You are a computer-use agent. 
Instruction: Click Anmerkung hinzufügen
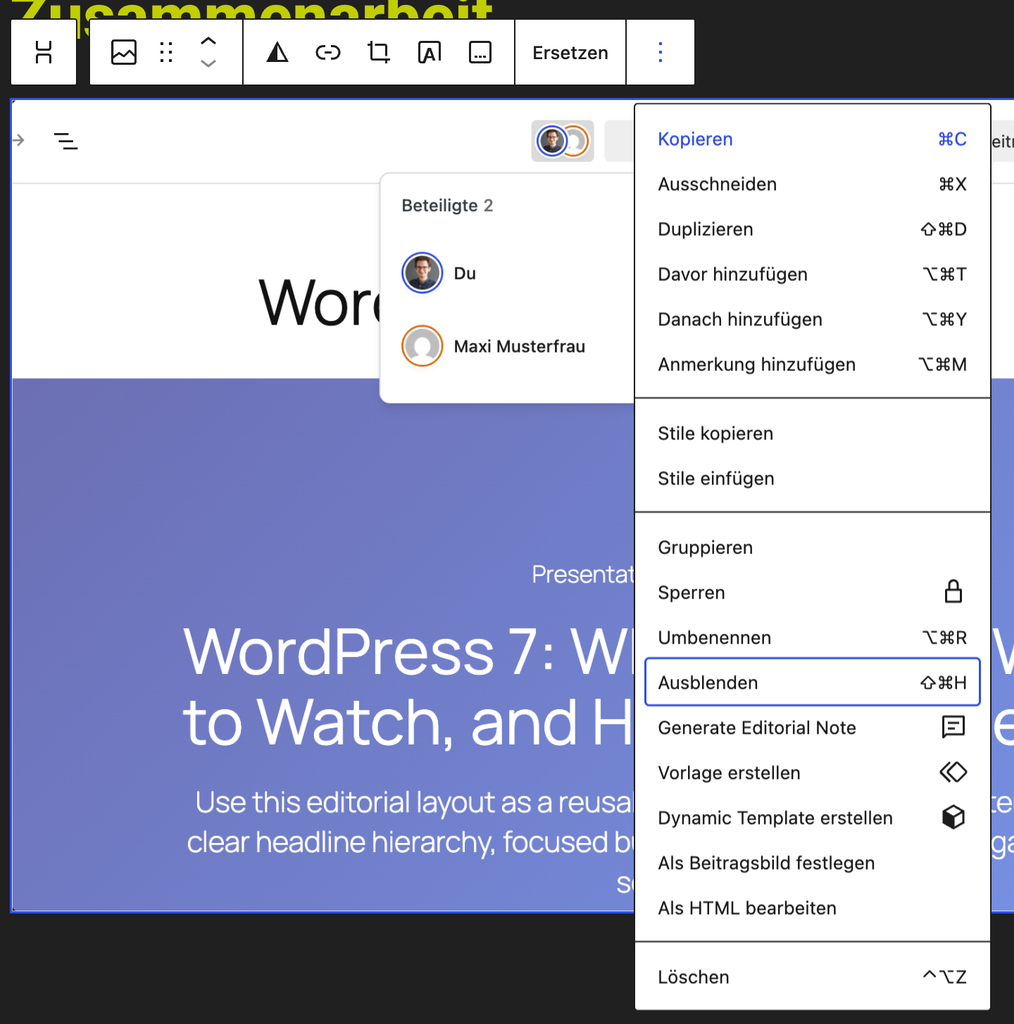tap(812, 364)
